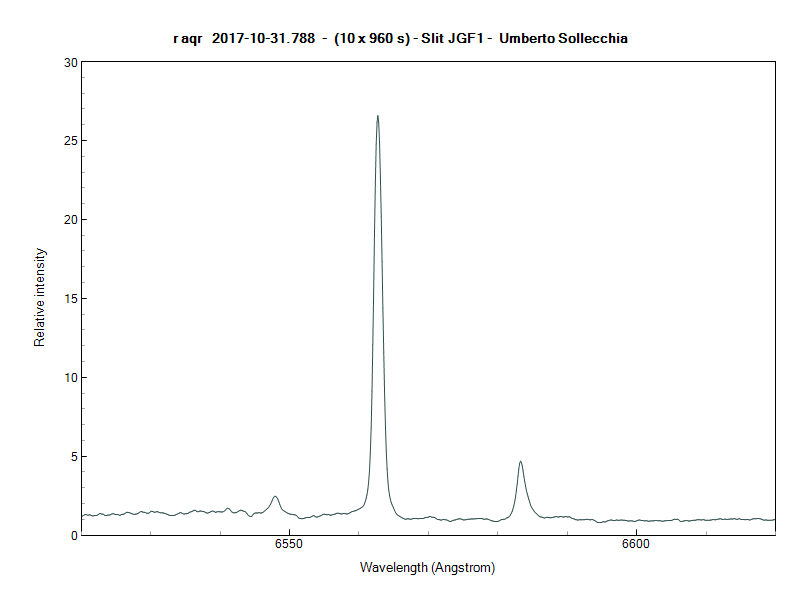
Task: Click the spectrum line directly above 6600 tick
Action: [636, 520]
